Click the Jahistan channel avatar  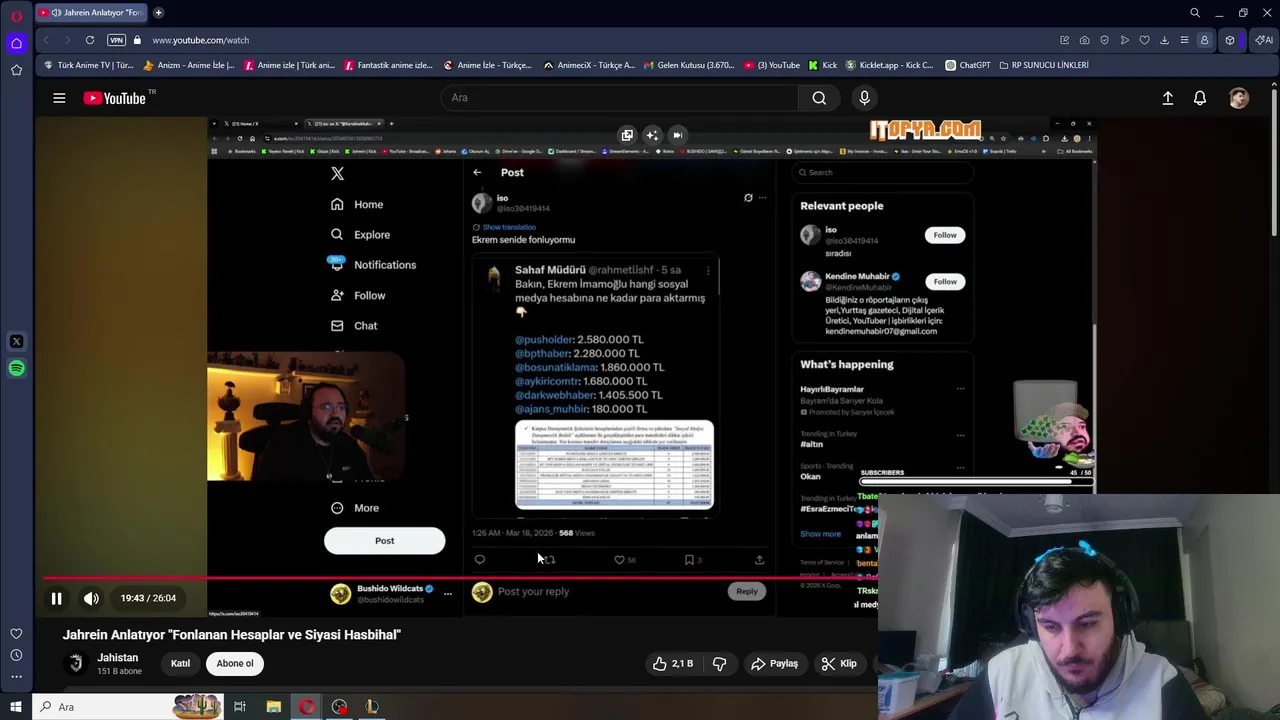click(x=76, y=663)
